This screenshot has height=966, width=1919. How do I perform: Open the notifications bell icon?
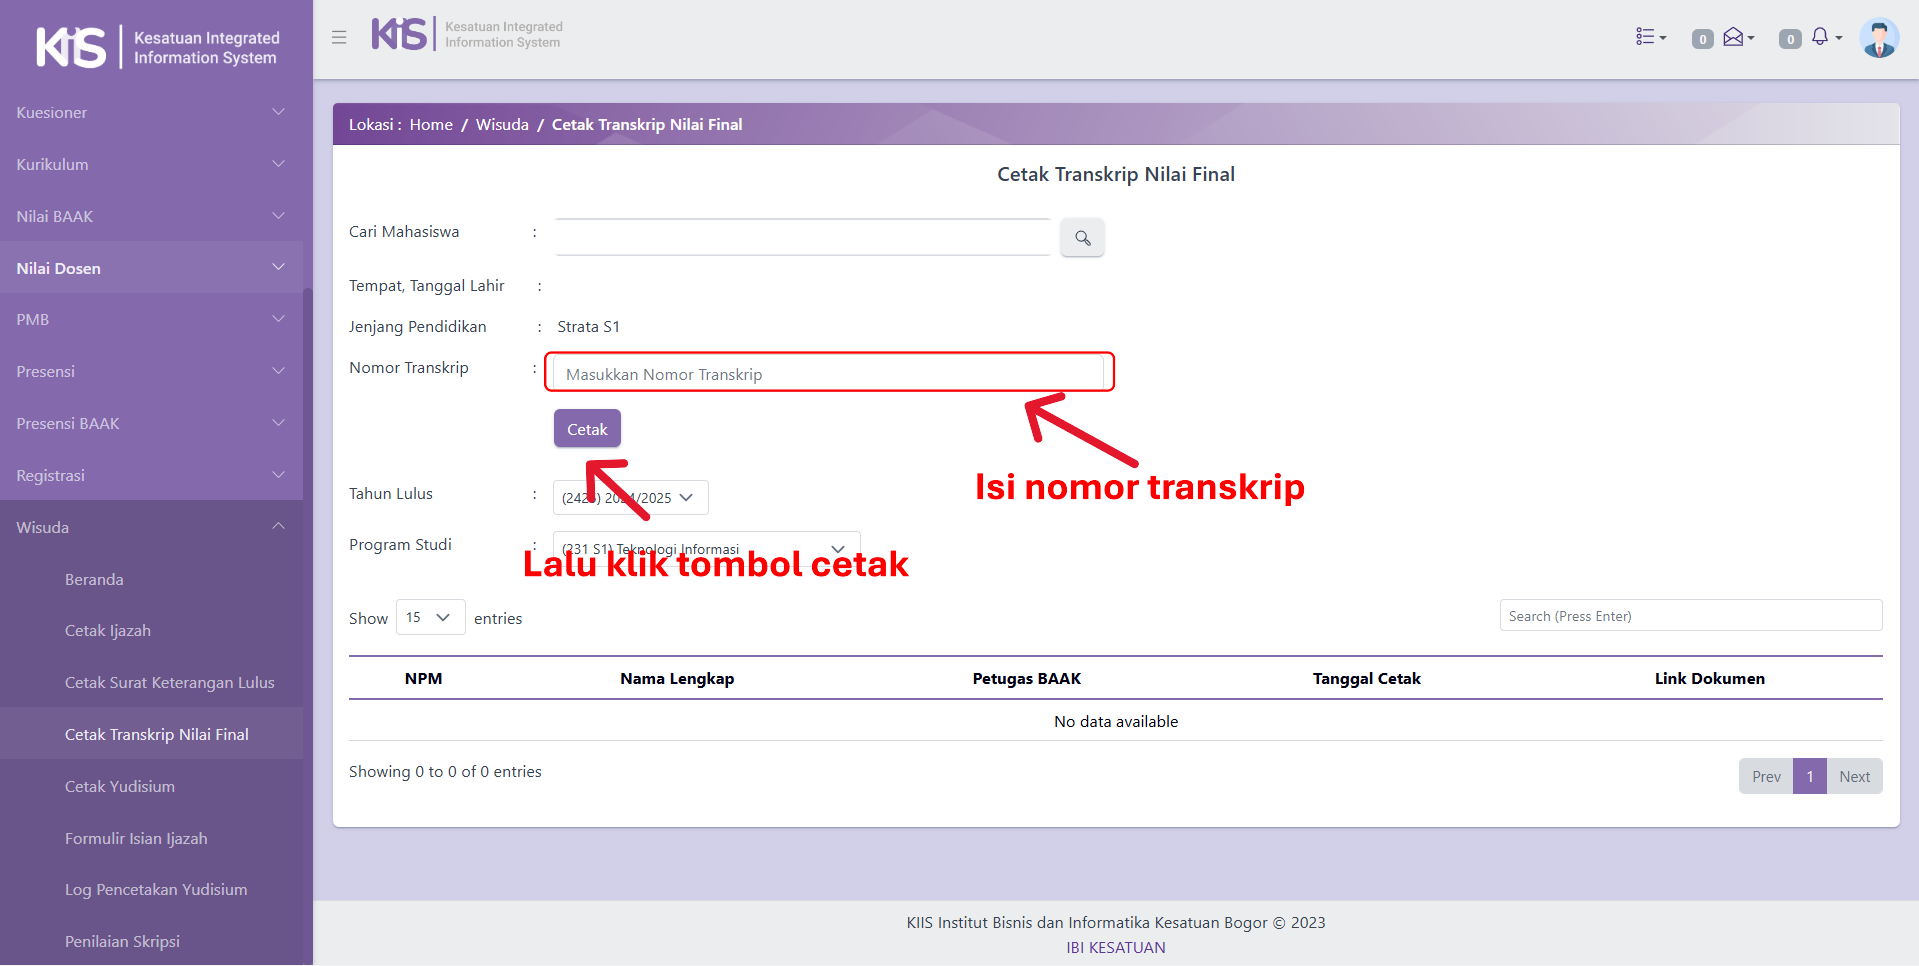click(x=1821, y=37)
